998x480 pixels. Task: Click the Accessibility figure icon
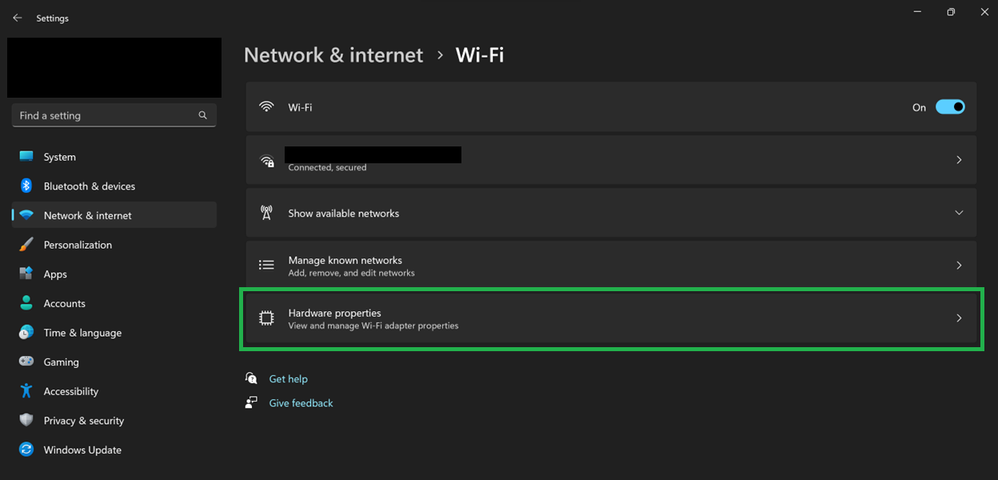point(26,391)
